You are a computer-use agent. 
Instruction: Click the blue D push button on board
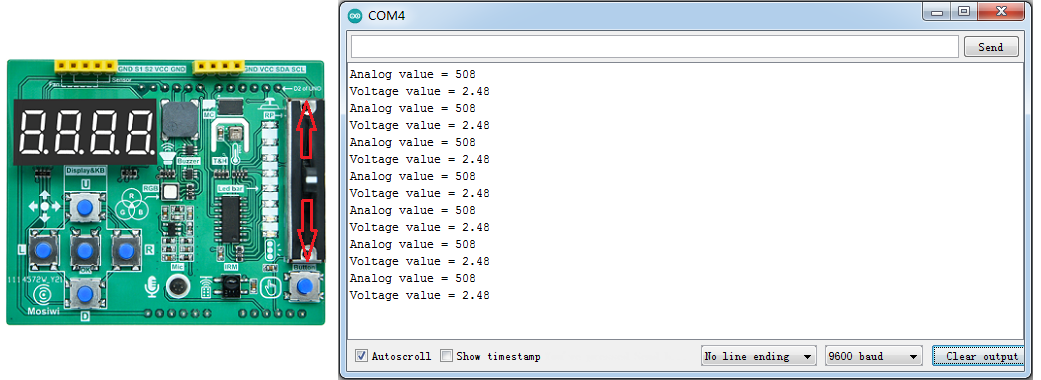click(x=85, y=292)
